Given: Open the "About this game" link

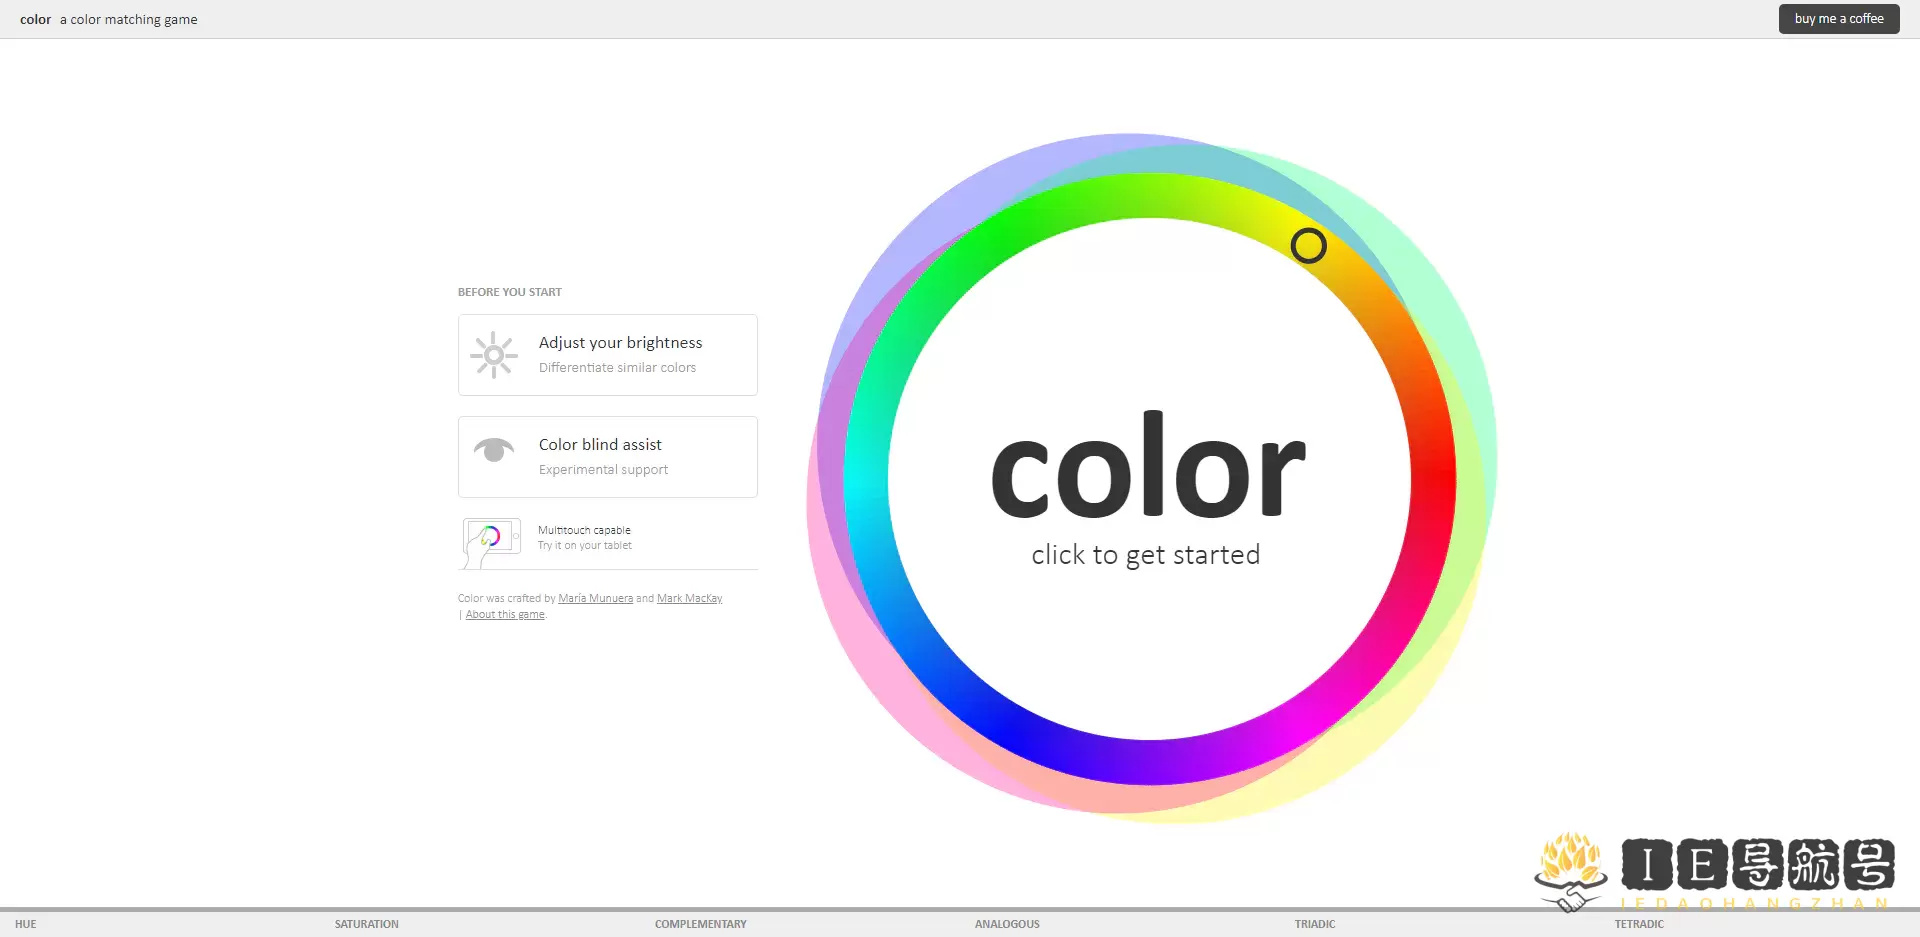Looking at the screenshot, I should tap(505, 613).
